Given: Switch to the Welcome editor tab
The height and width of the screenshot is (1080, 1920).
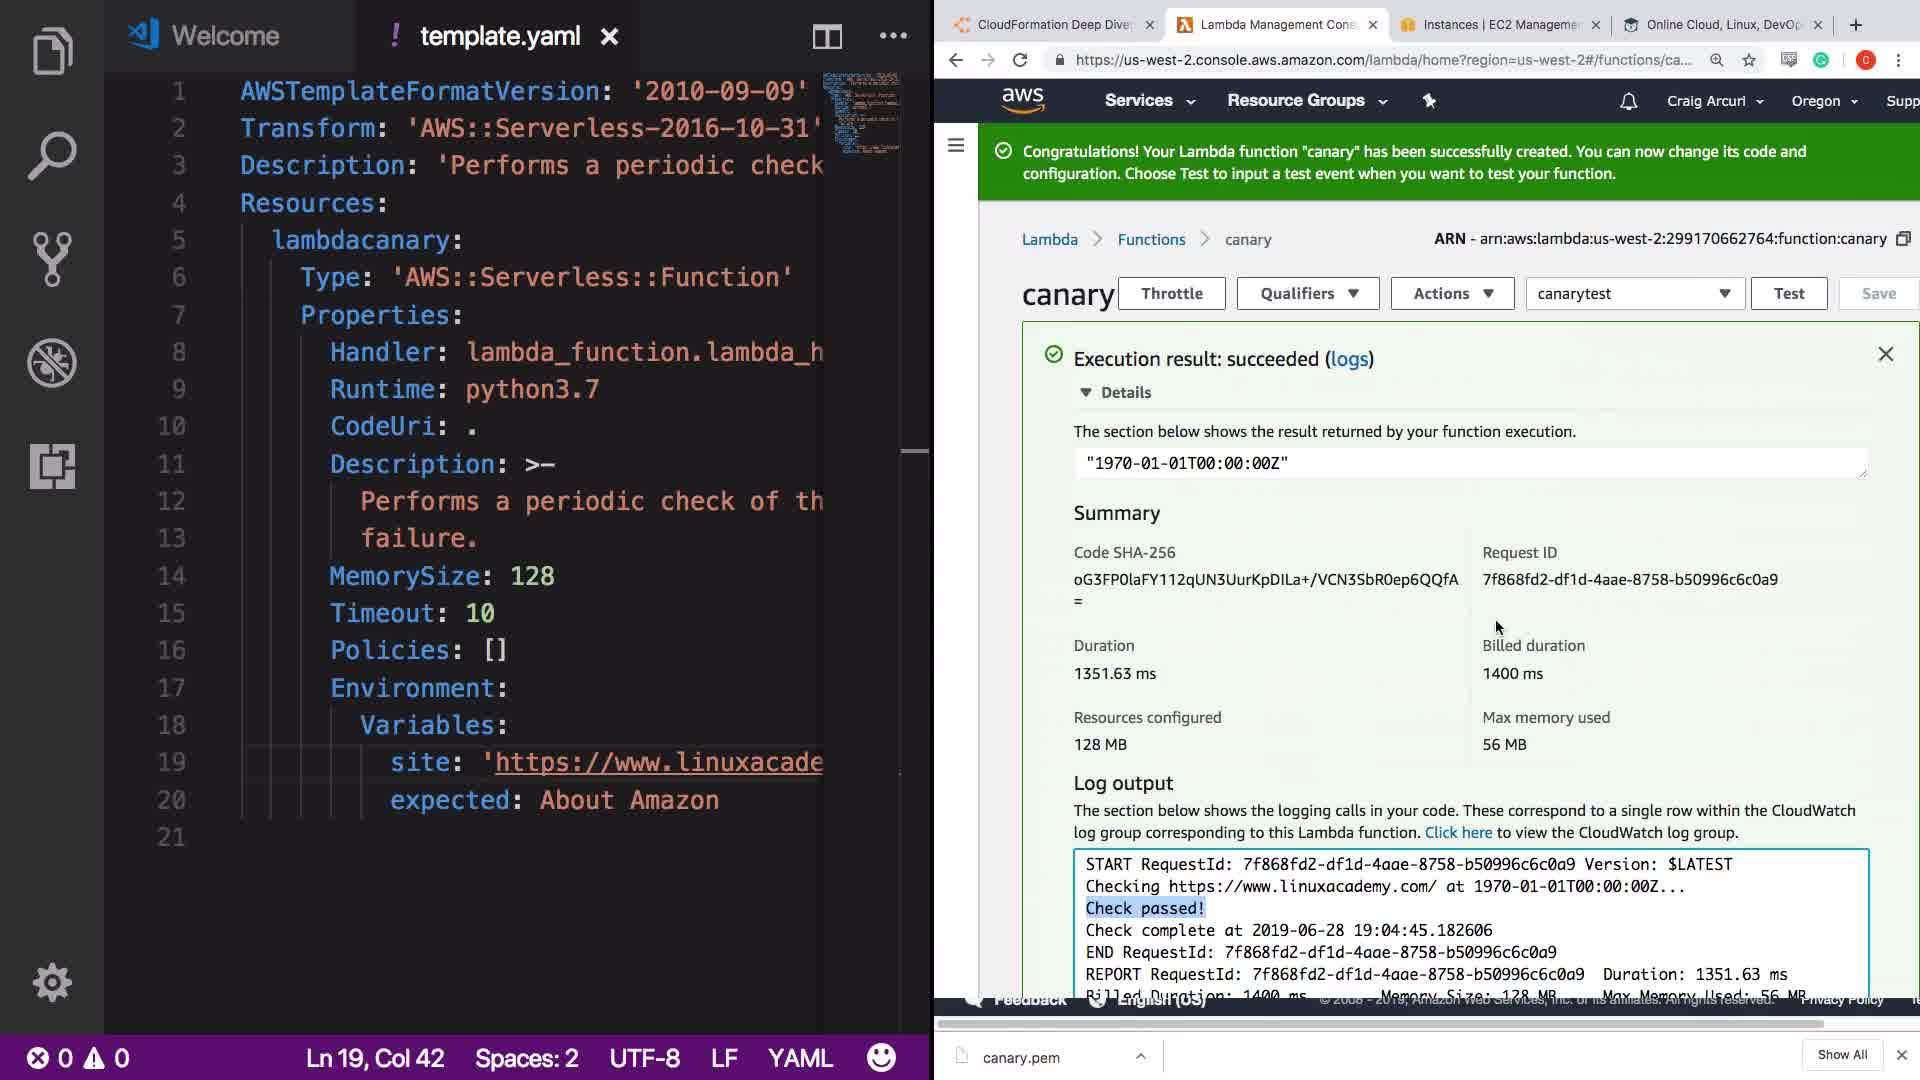Looking at the screenshot, I should click(x=225, y=36).
